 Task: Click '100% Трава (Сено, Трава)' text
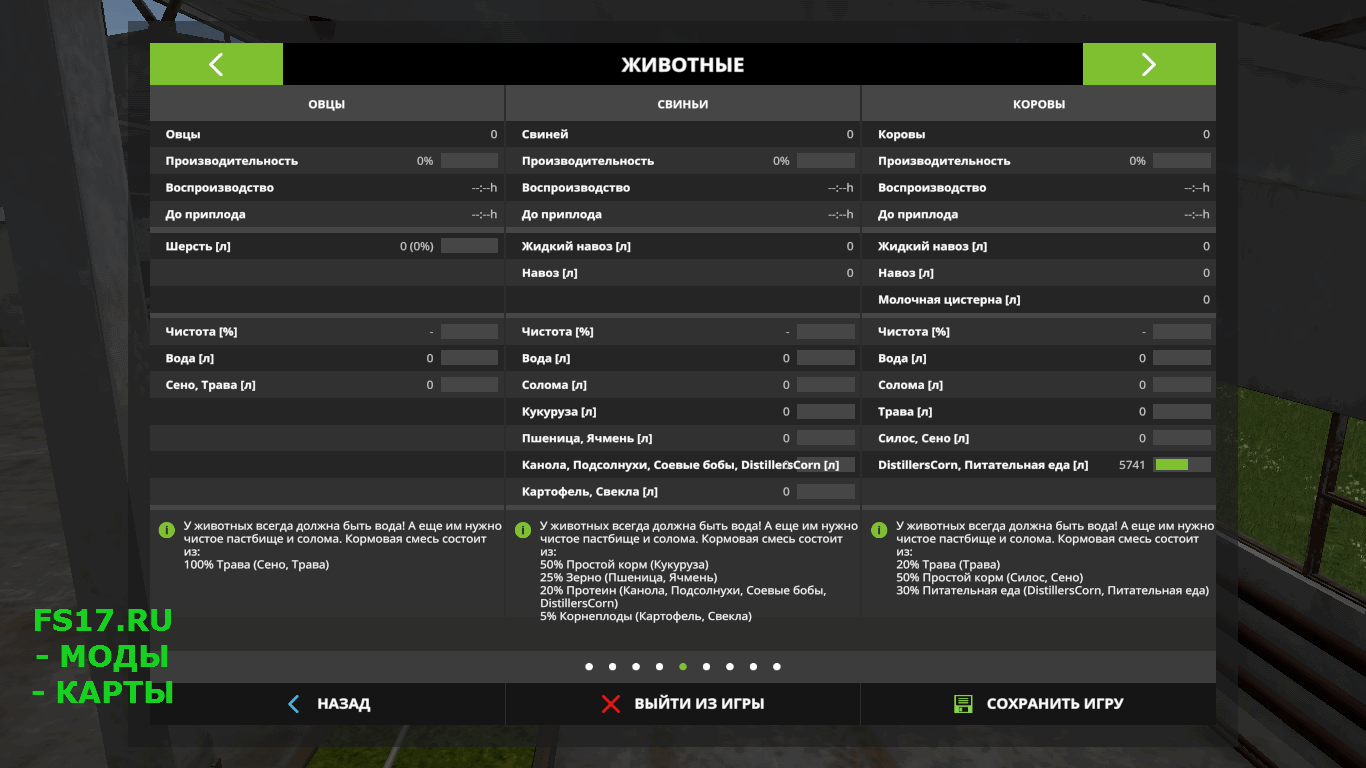click(x=256, y=565)
